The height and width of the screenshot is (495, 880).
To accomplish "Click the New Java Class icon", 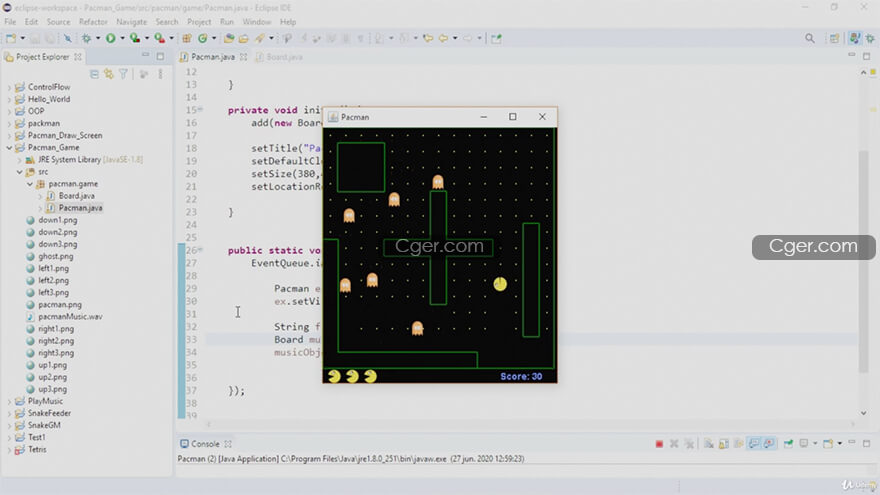I will pyautogui.click(x=203, y=38).
